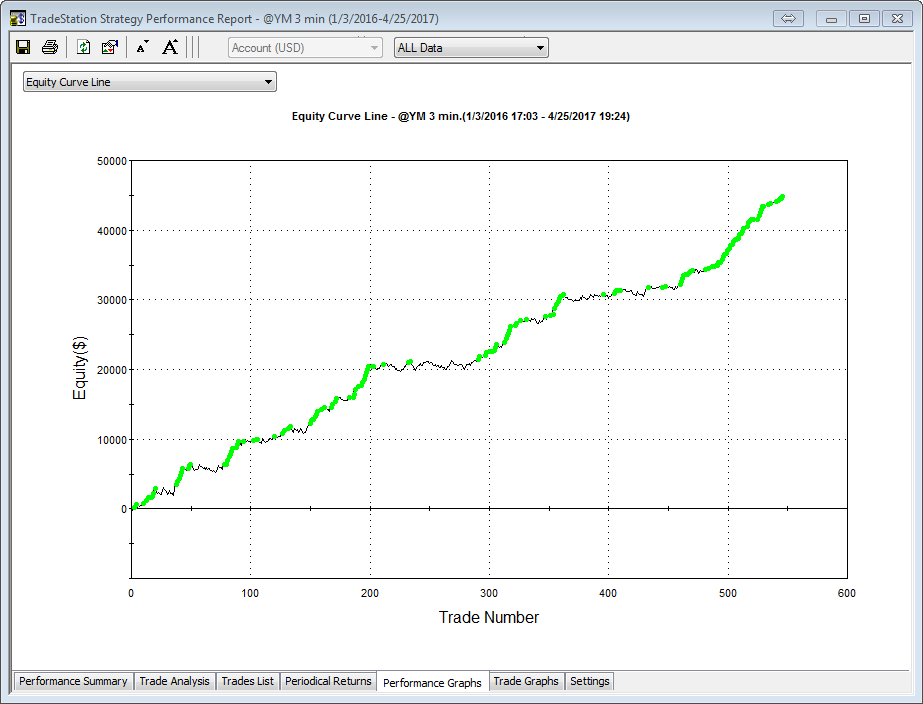This screenshot has height=704, width=923.
Task: Select the Performance Graphs tab
Action: [432, 682]
